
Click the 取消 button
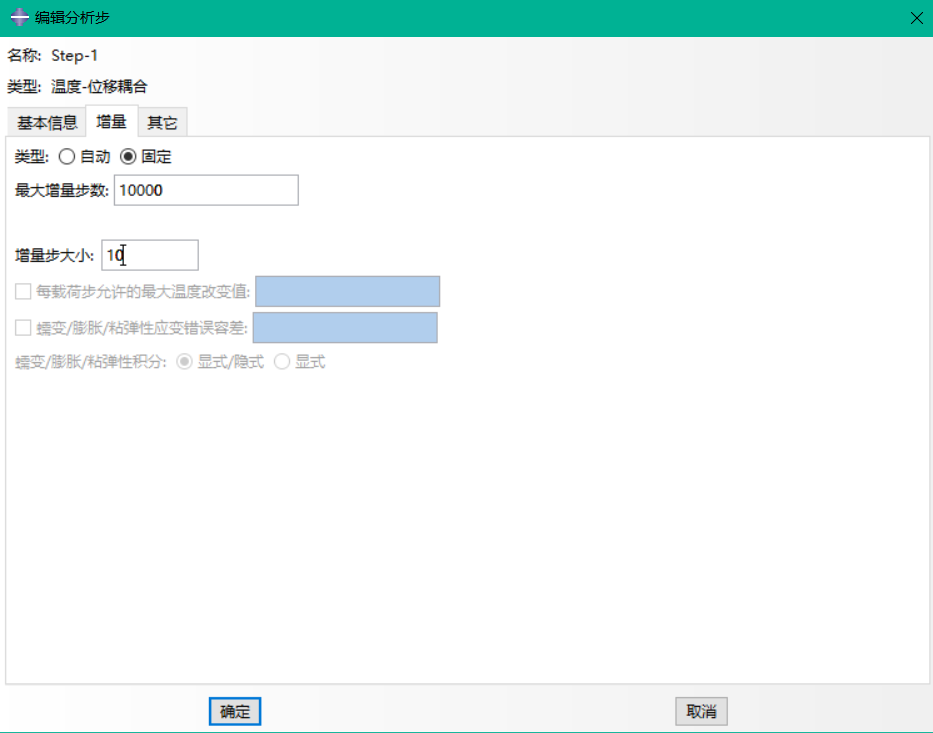(x=701, y=711)
